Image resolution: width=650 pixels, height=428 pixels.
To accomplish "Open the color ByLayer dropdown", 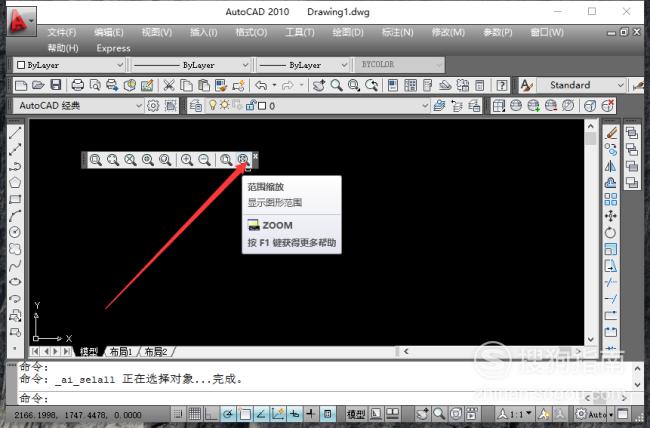I will (x=69, y=65).
